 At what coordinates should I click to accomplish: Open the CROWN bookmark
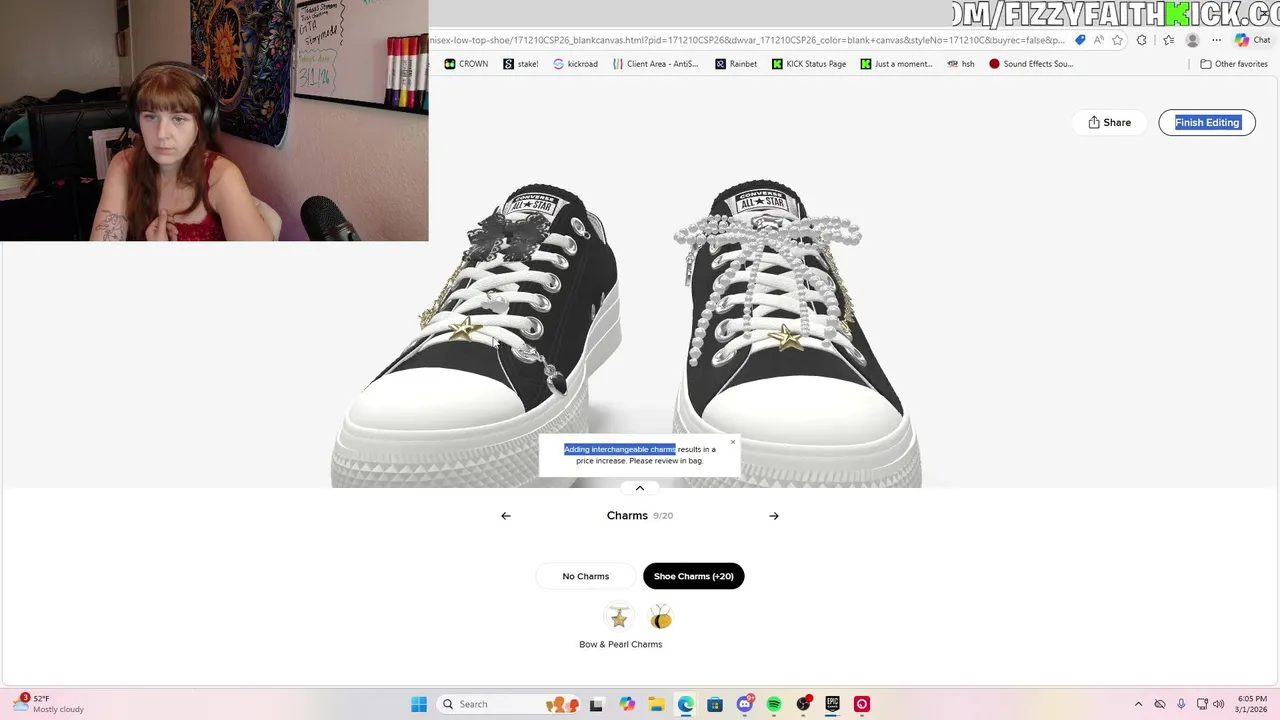click(x=467, y=64)
